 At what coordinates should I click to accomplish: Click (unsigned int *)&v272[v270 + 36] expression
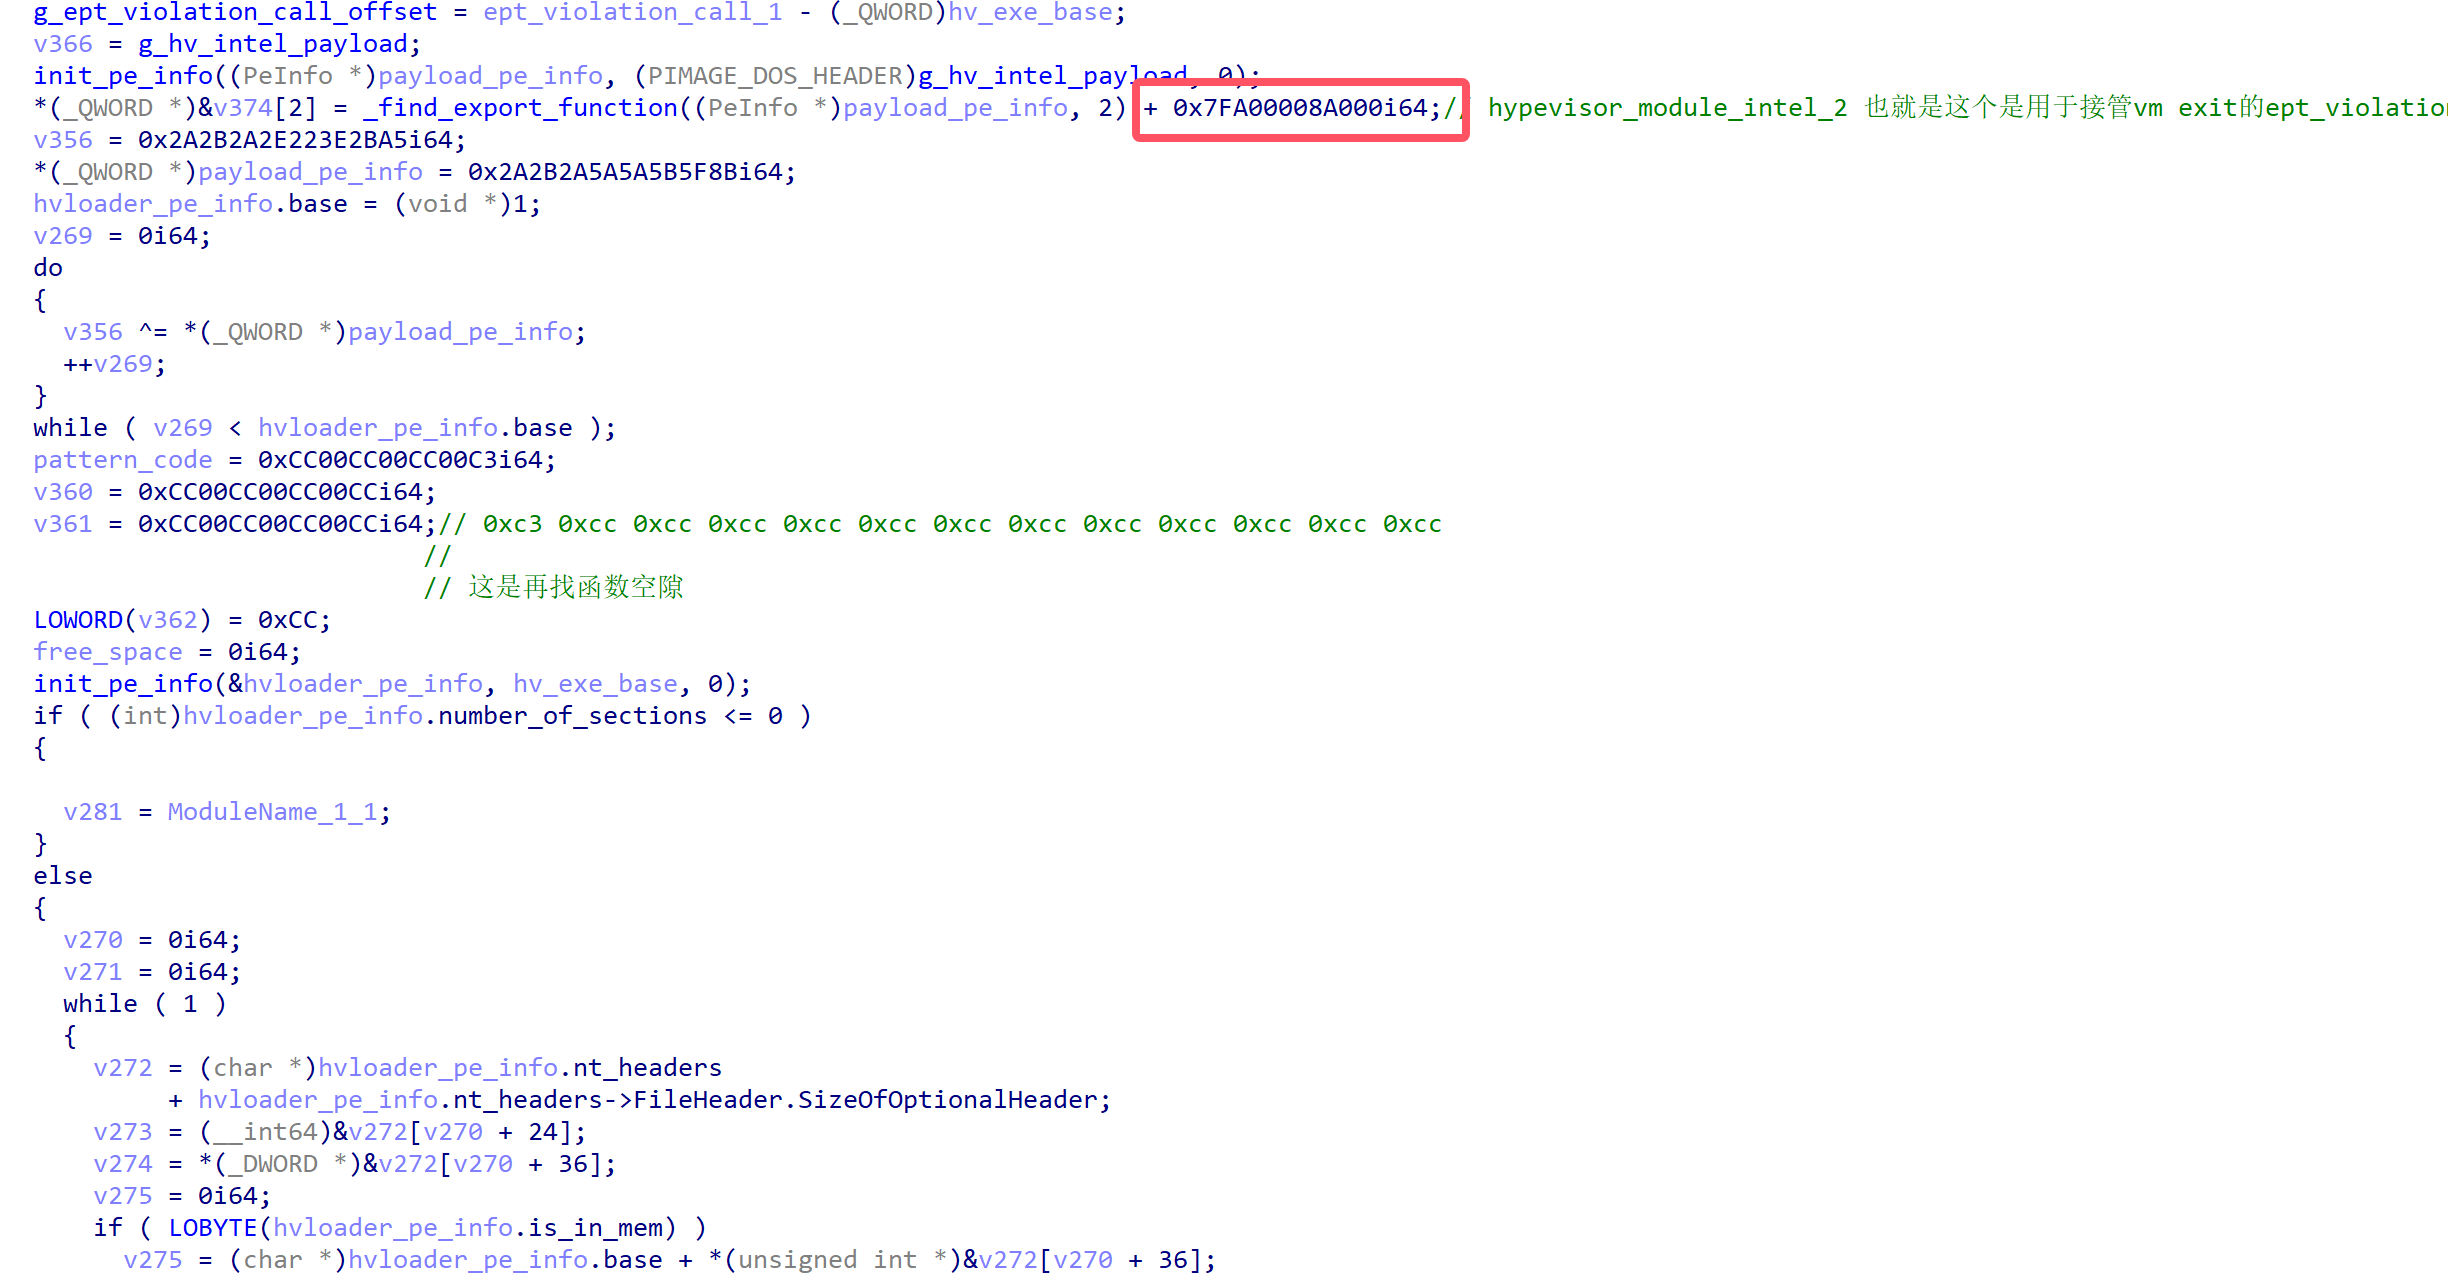tap(962, 1260)
